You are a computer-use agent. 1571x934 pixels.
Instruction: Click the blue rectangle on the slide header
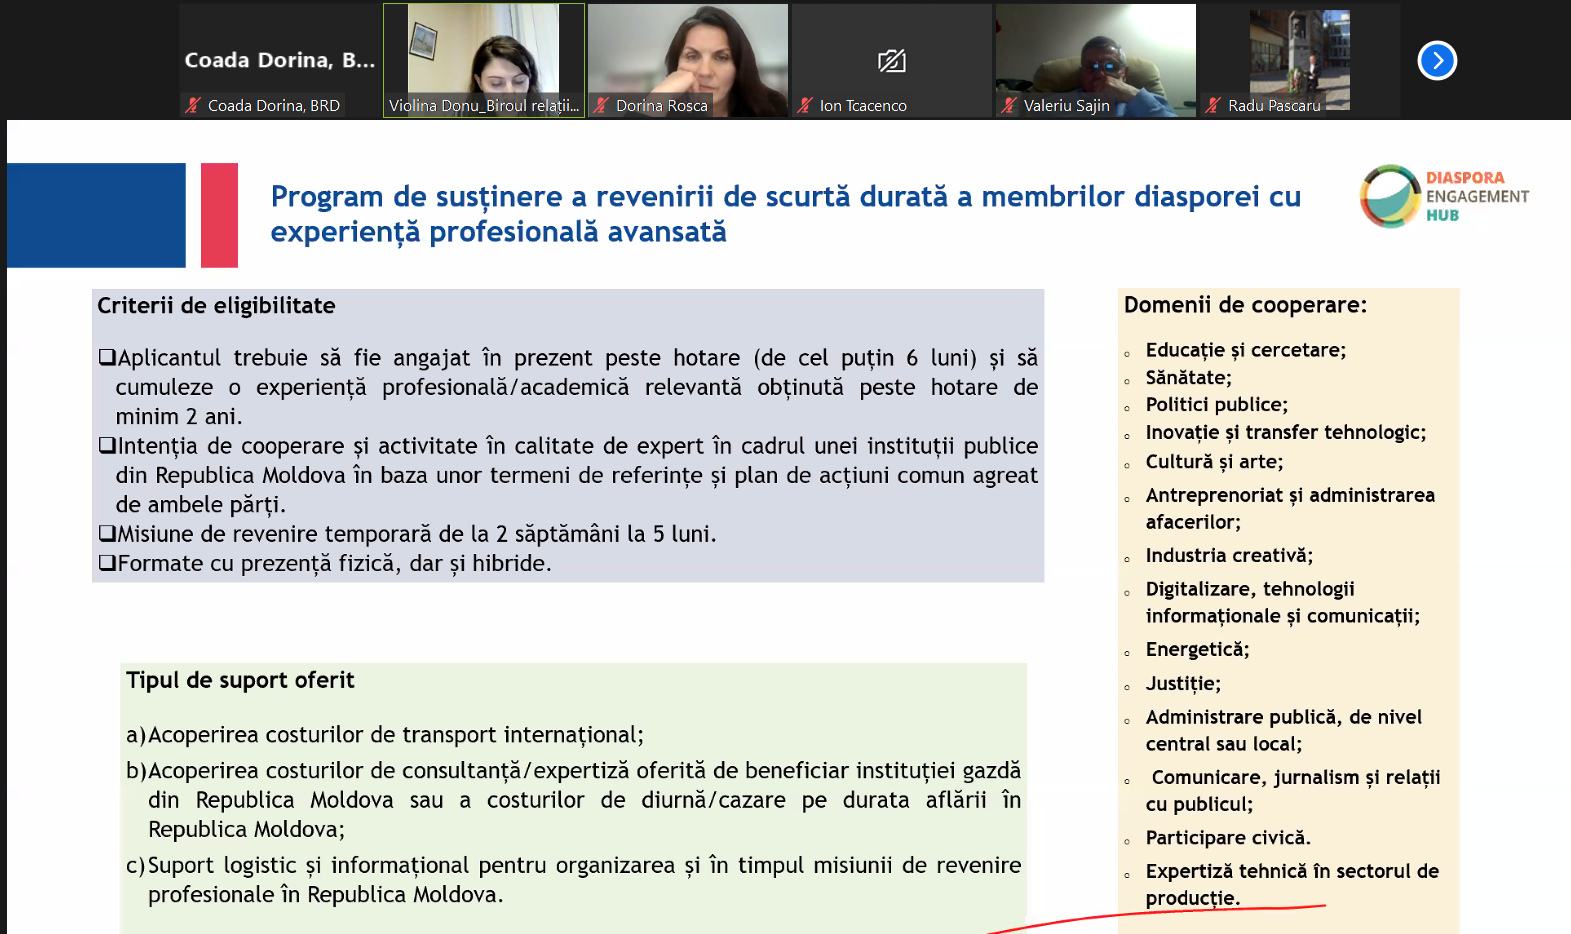(x=96, y=215)
